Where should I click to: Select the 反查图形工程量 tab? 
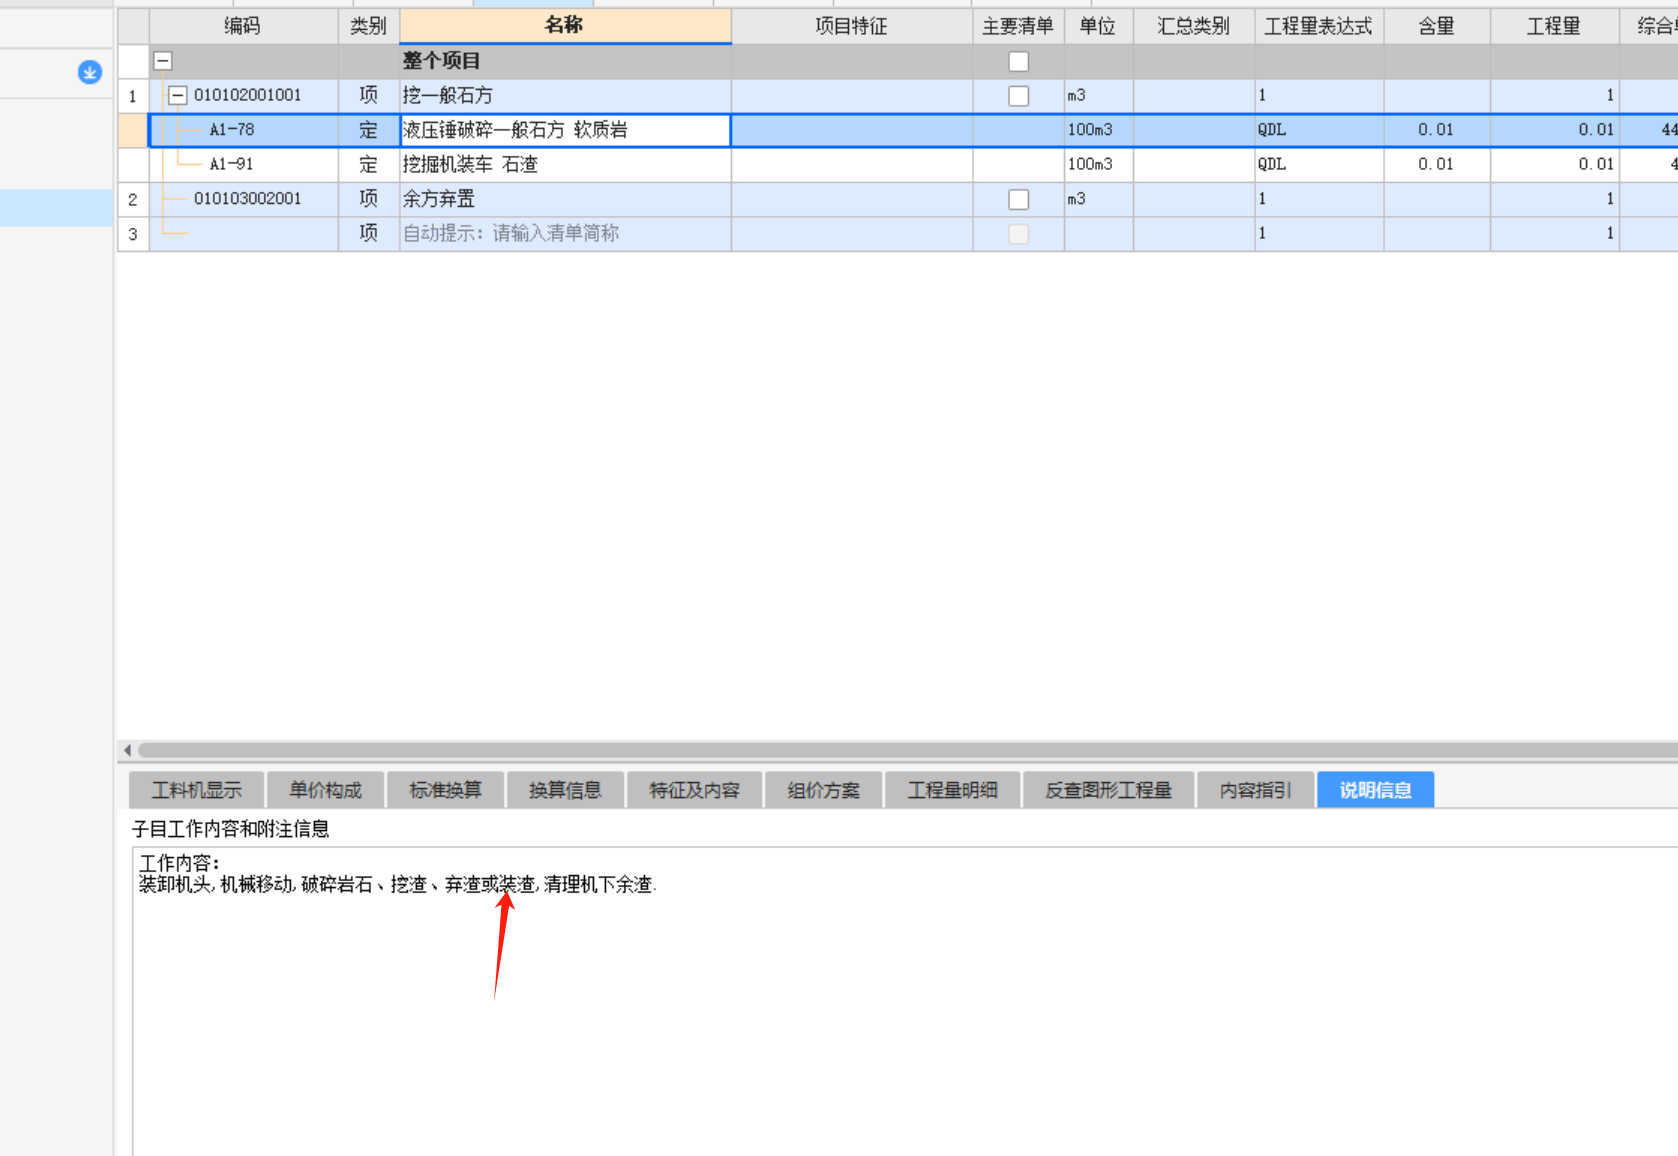(x=1108, y=790)
